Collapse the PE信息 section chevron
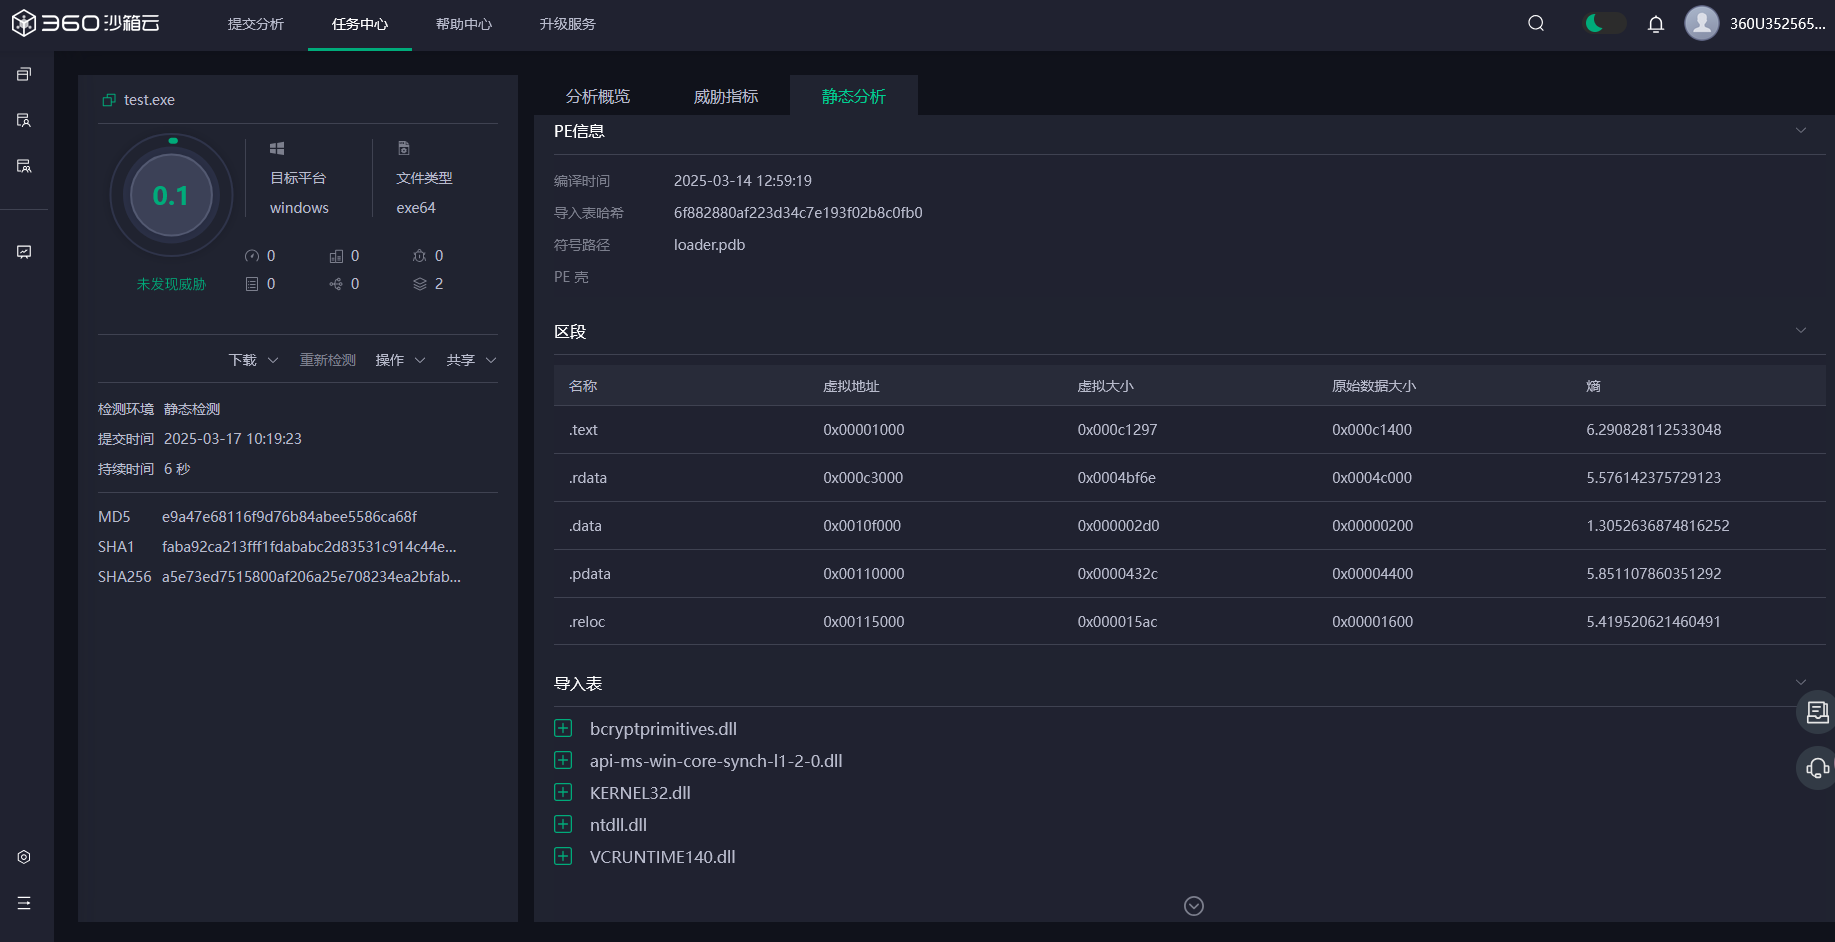This screenshot has width=1835, height=942. point(1800,131)
